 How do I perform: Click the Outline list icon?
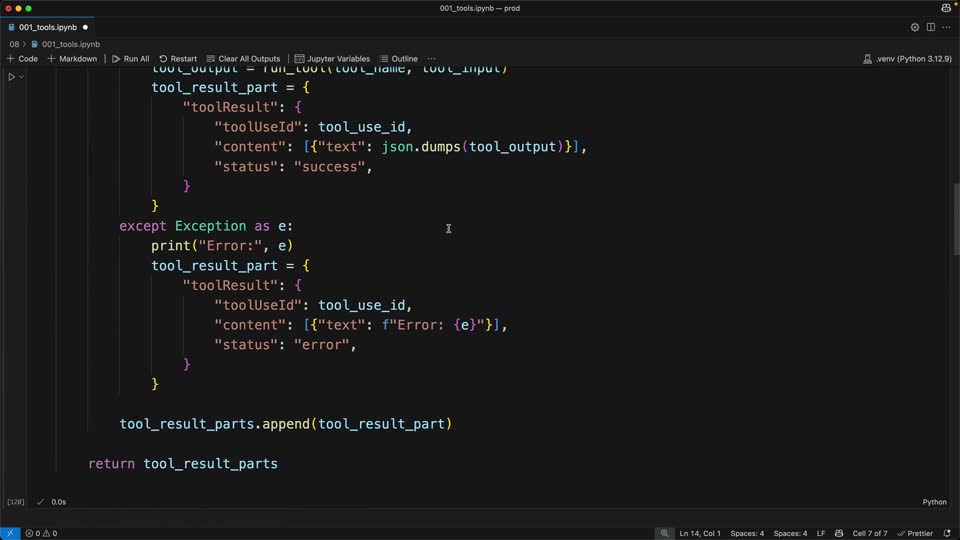point(384,59)
